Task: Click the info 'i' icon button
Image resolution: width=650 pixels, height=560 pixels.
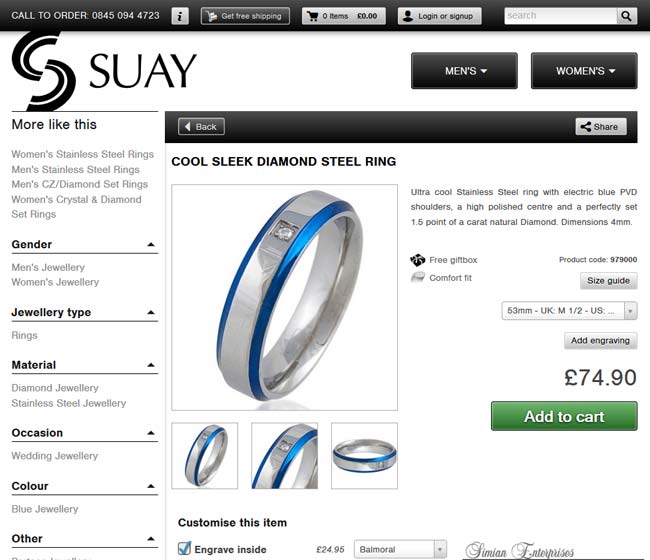Action: (x=180, y=16)
